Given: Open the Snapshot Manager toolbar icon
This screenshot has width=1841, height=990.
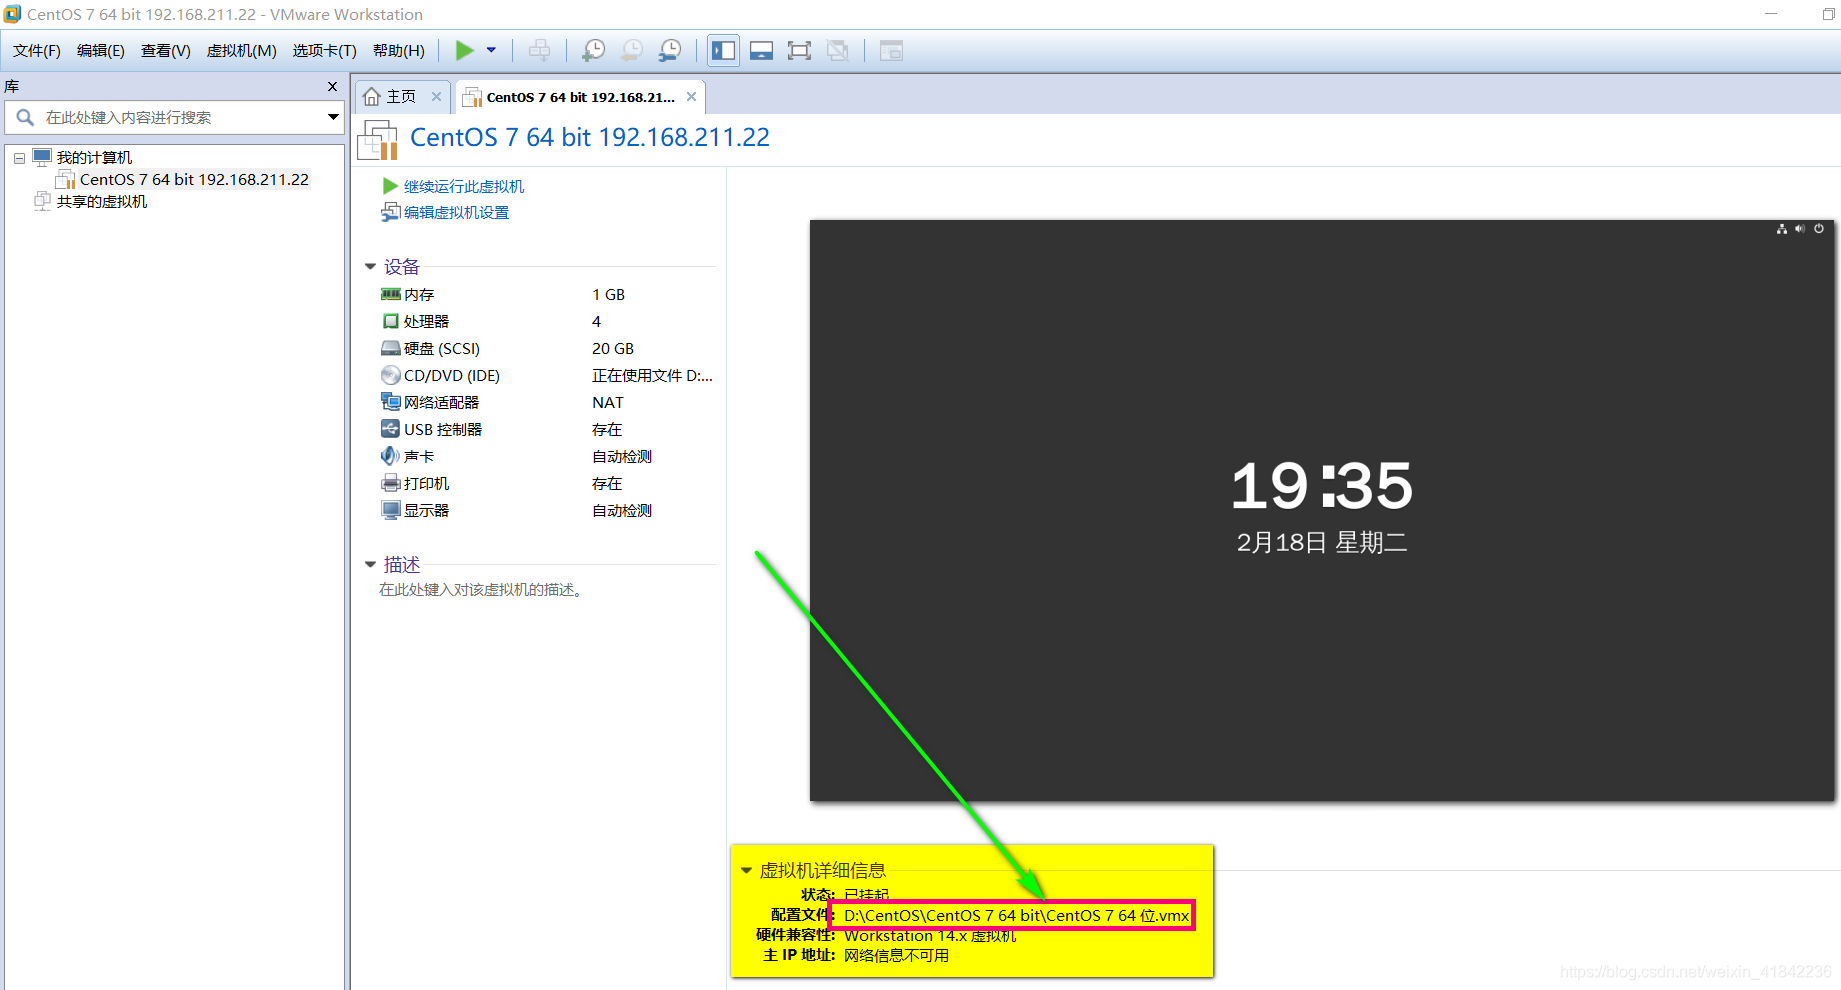Looking at the screenshot, I should pyautogui.click(x=670, y=50).
